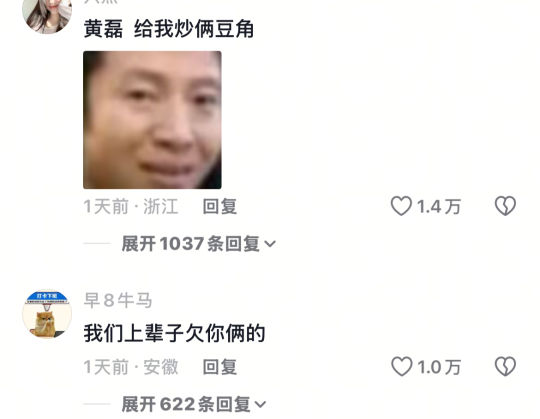Screen dimensions: 540x419
Task: Tap 1天前 · 浙江 timestamp label
Action: (131, 207)
